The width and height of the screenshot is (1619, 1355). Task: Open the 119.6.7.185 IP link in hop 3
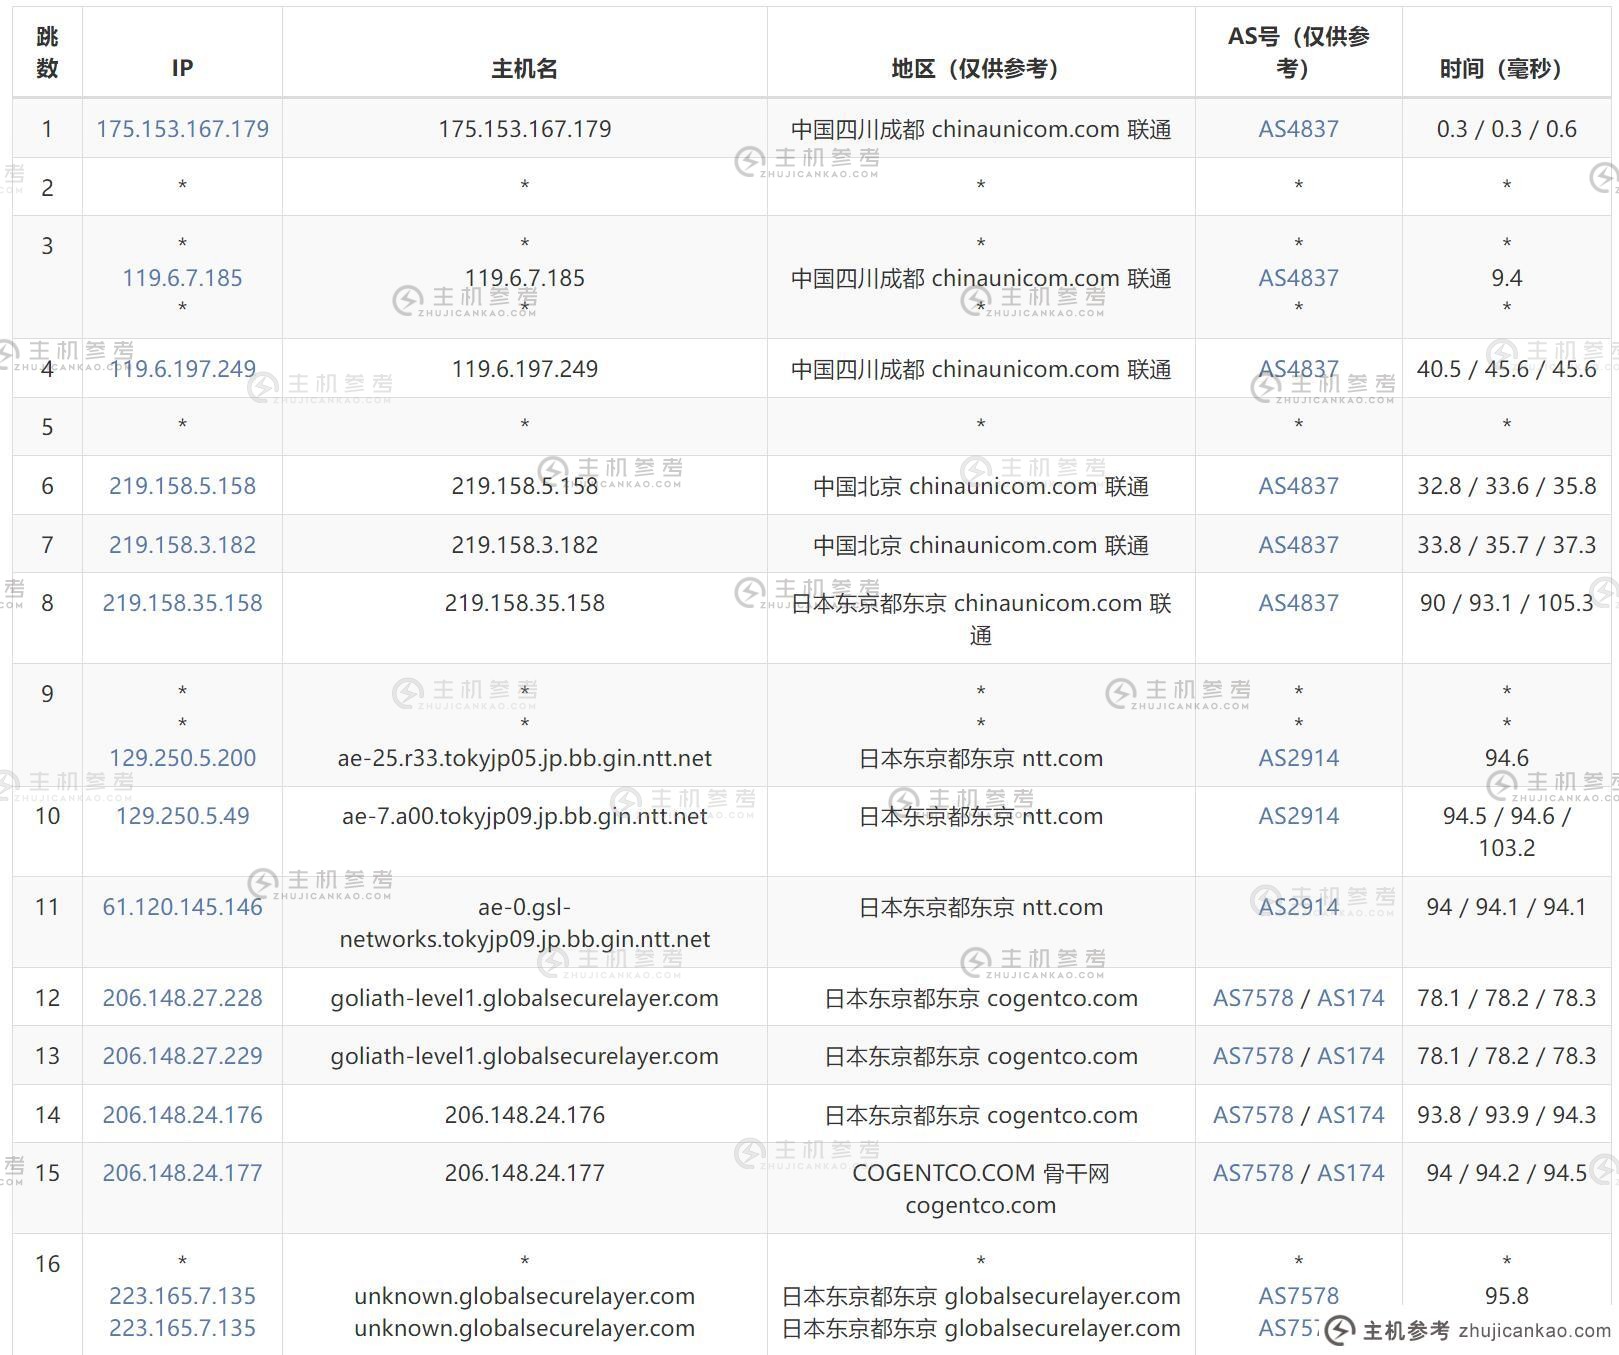pos(182,278)
